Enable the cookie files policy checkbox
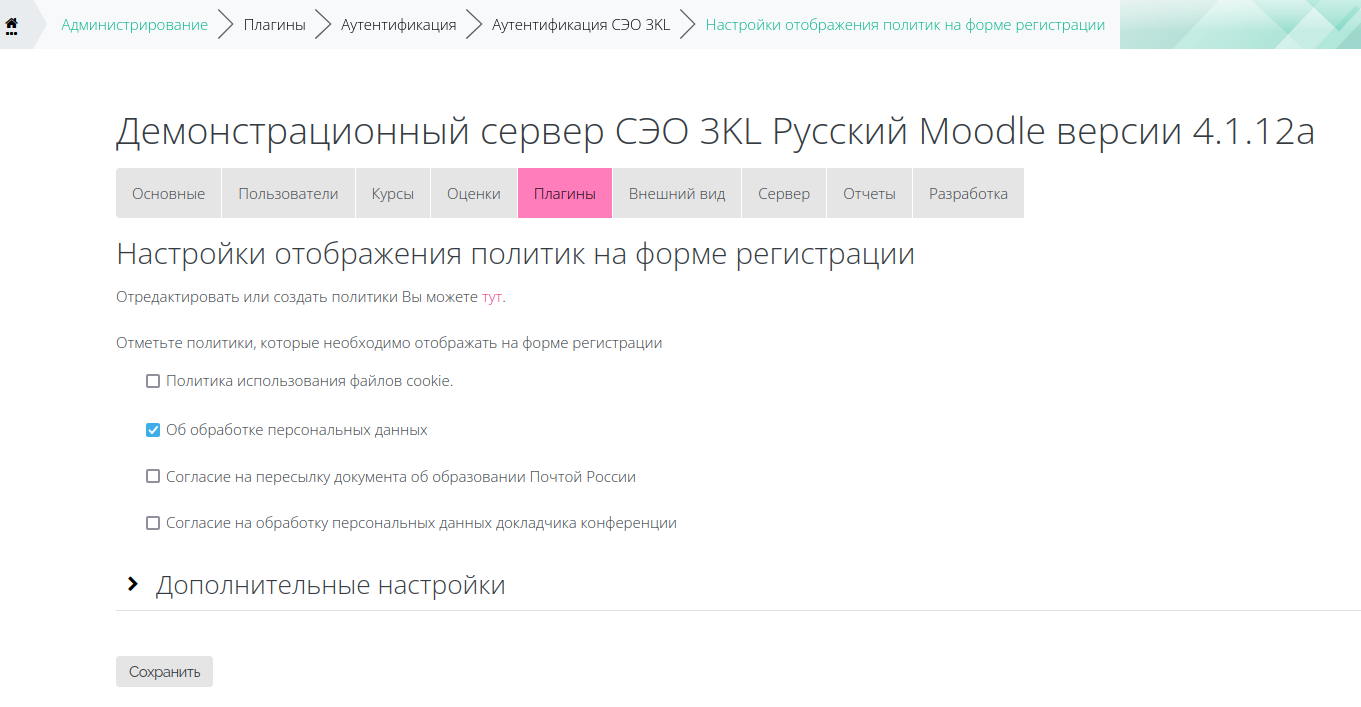The image size is (1361, 707). click(153, 381)
